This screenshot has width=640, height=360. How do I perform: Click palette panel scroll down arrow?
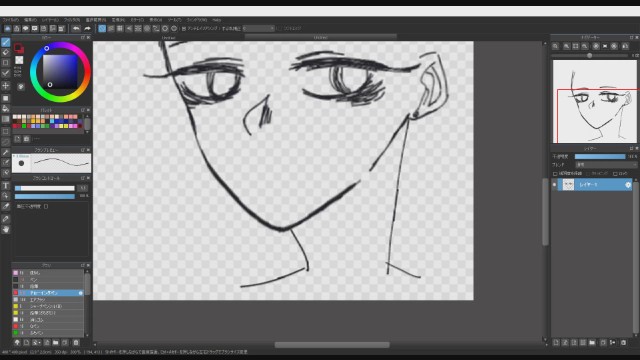pyautogui.click(x=87, y=132)
